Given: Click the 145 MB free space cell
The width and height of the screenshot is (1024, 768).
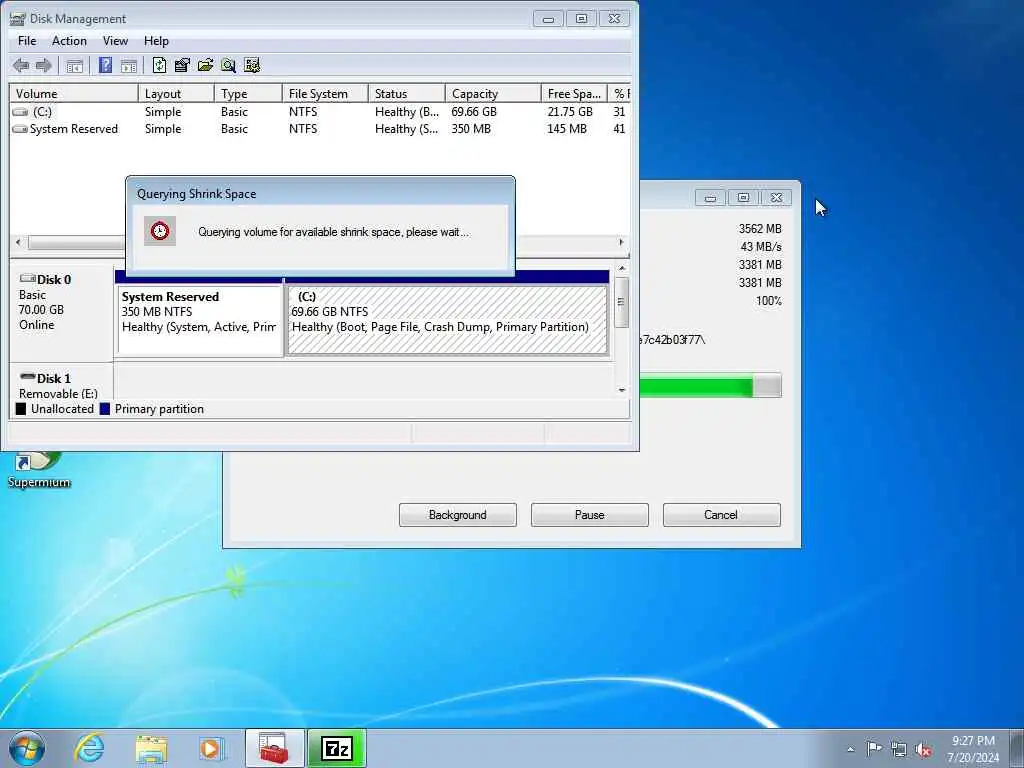Looking at the screenshot, I should 567,129.
